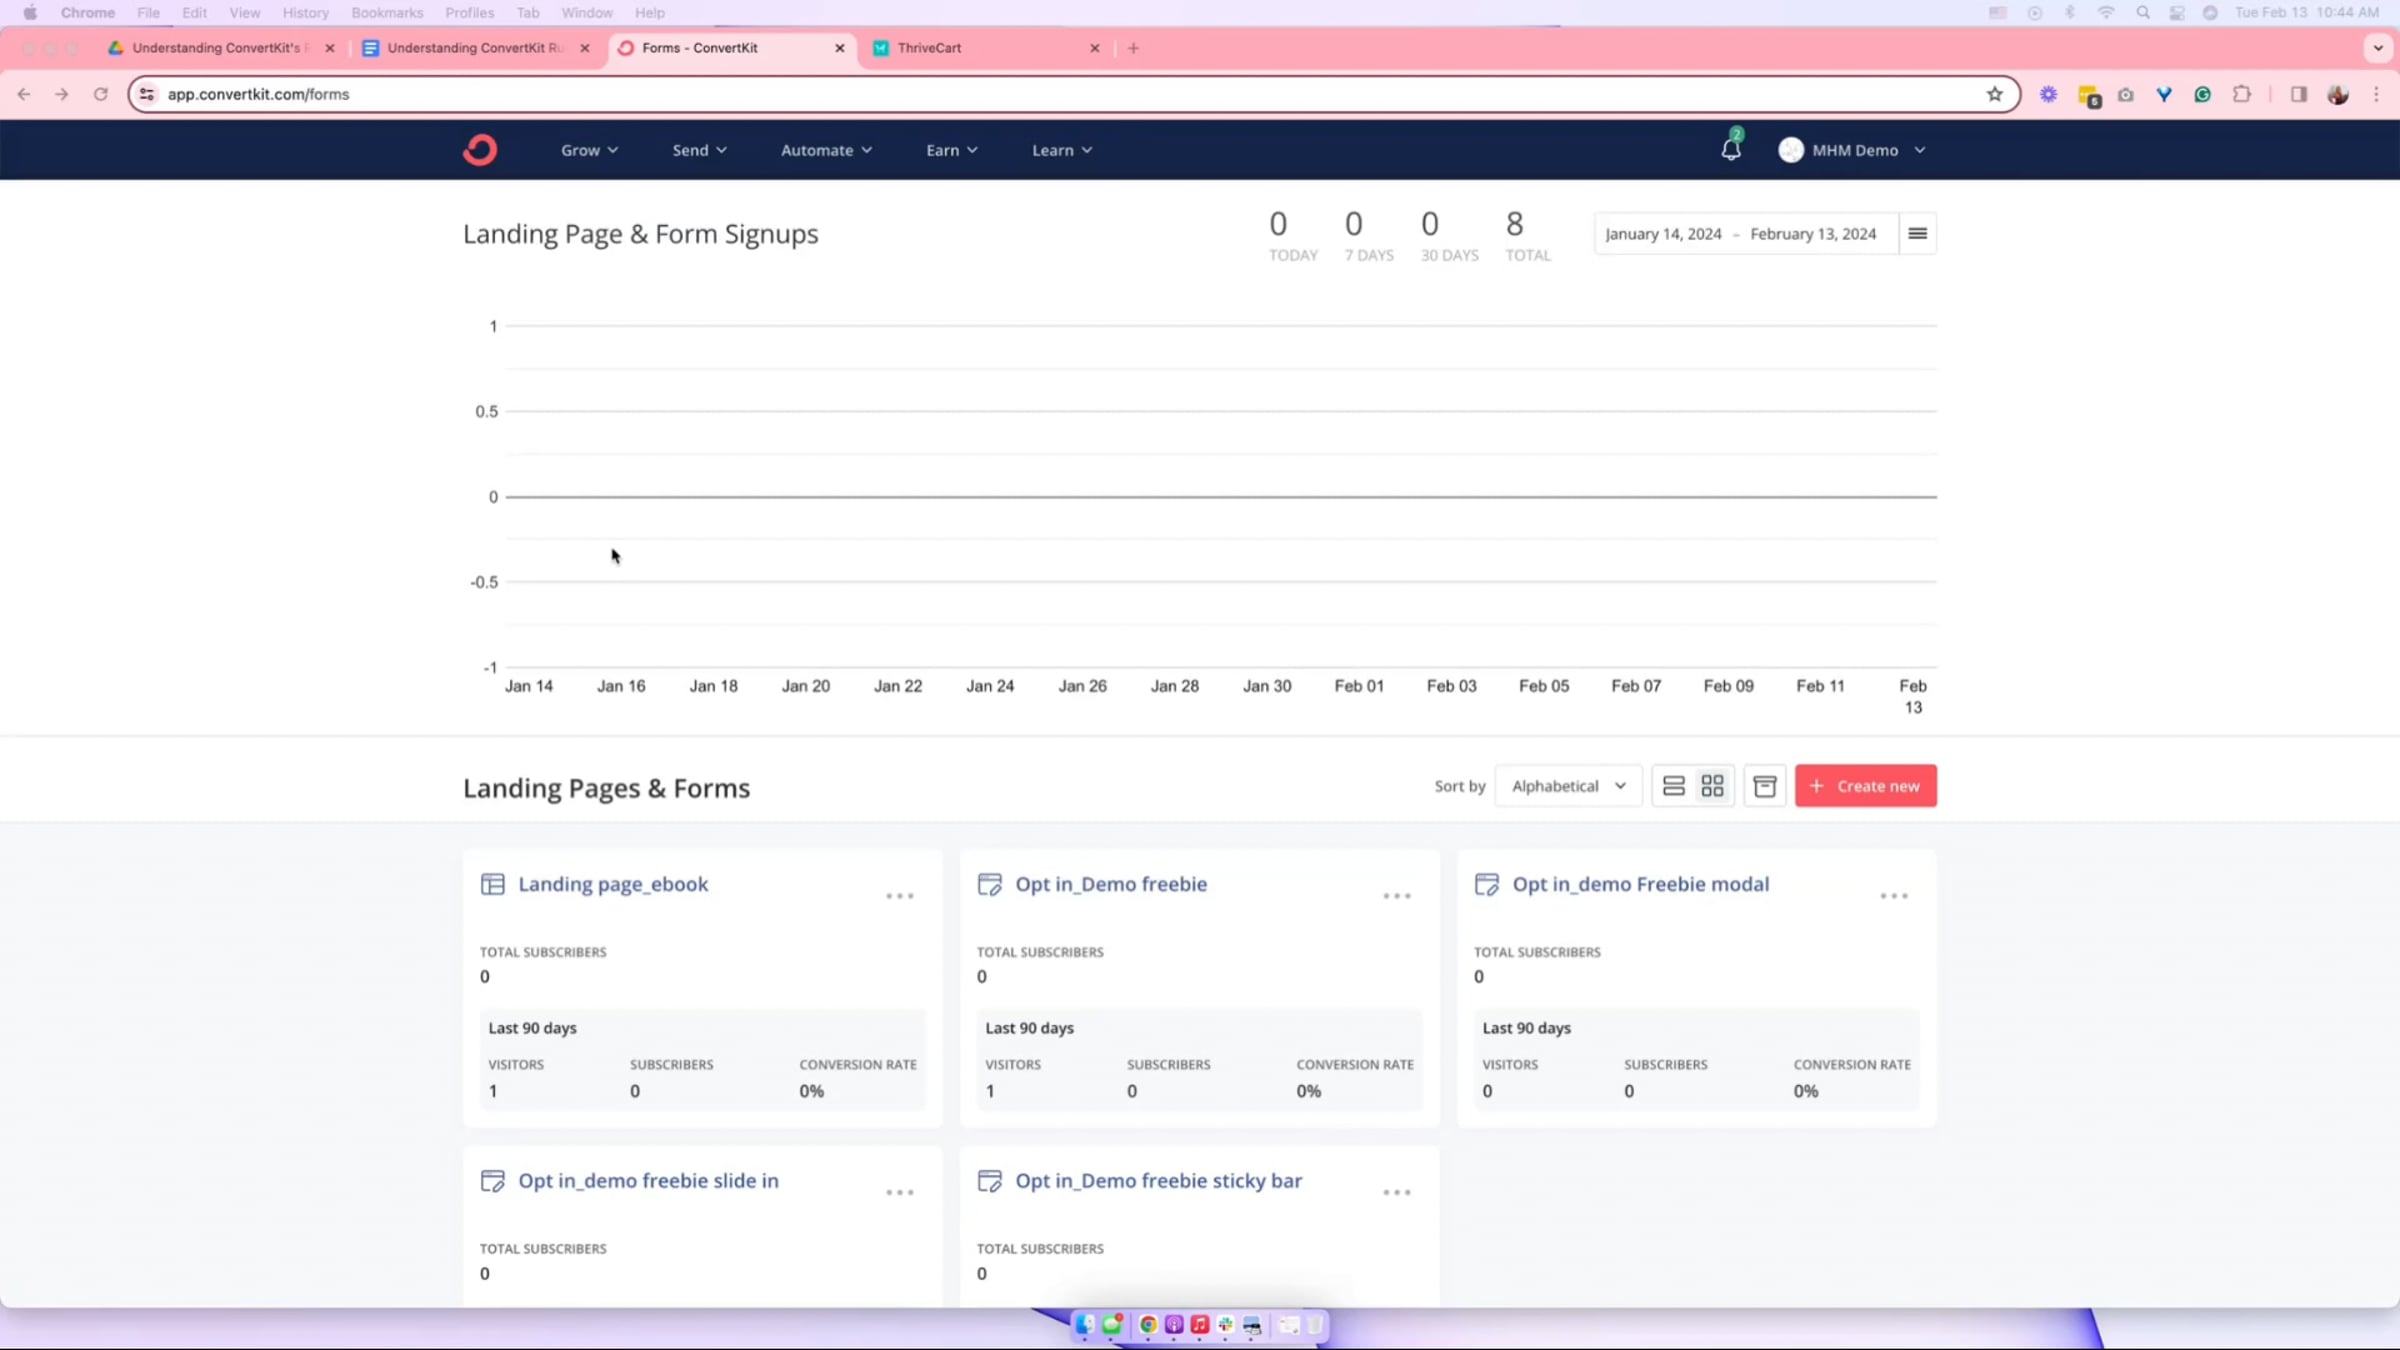Reload the page with the refresh icon
The width and height of the screenshot is (2400, 1350).
tap(100, 94)
